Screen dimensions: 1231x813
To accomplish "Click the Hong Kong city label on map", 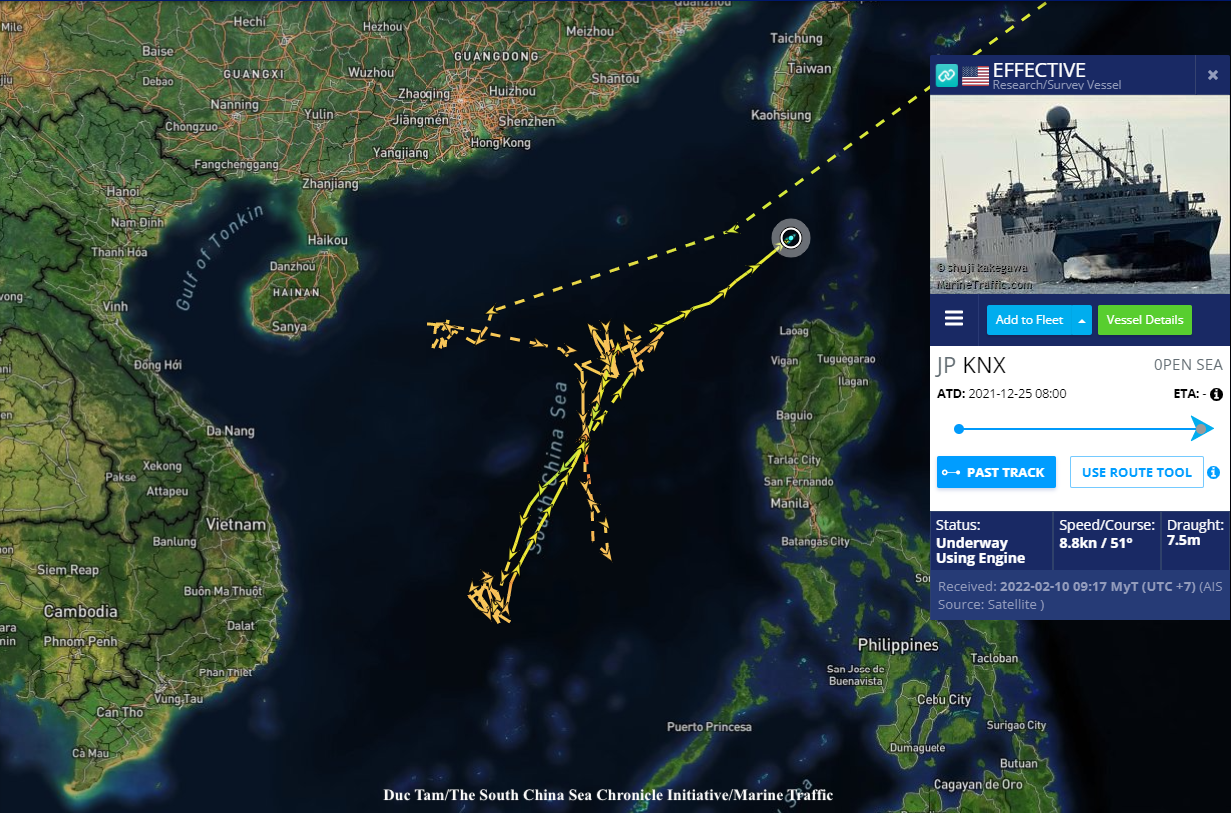I will point(501,143).
